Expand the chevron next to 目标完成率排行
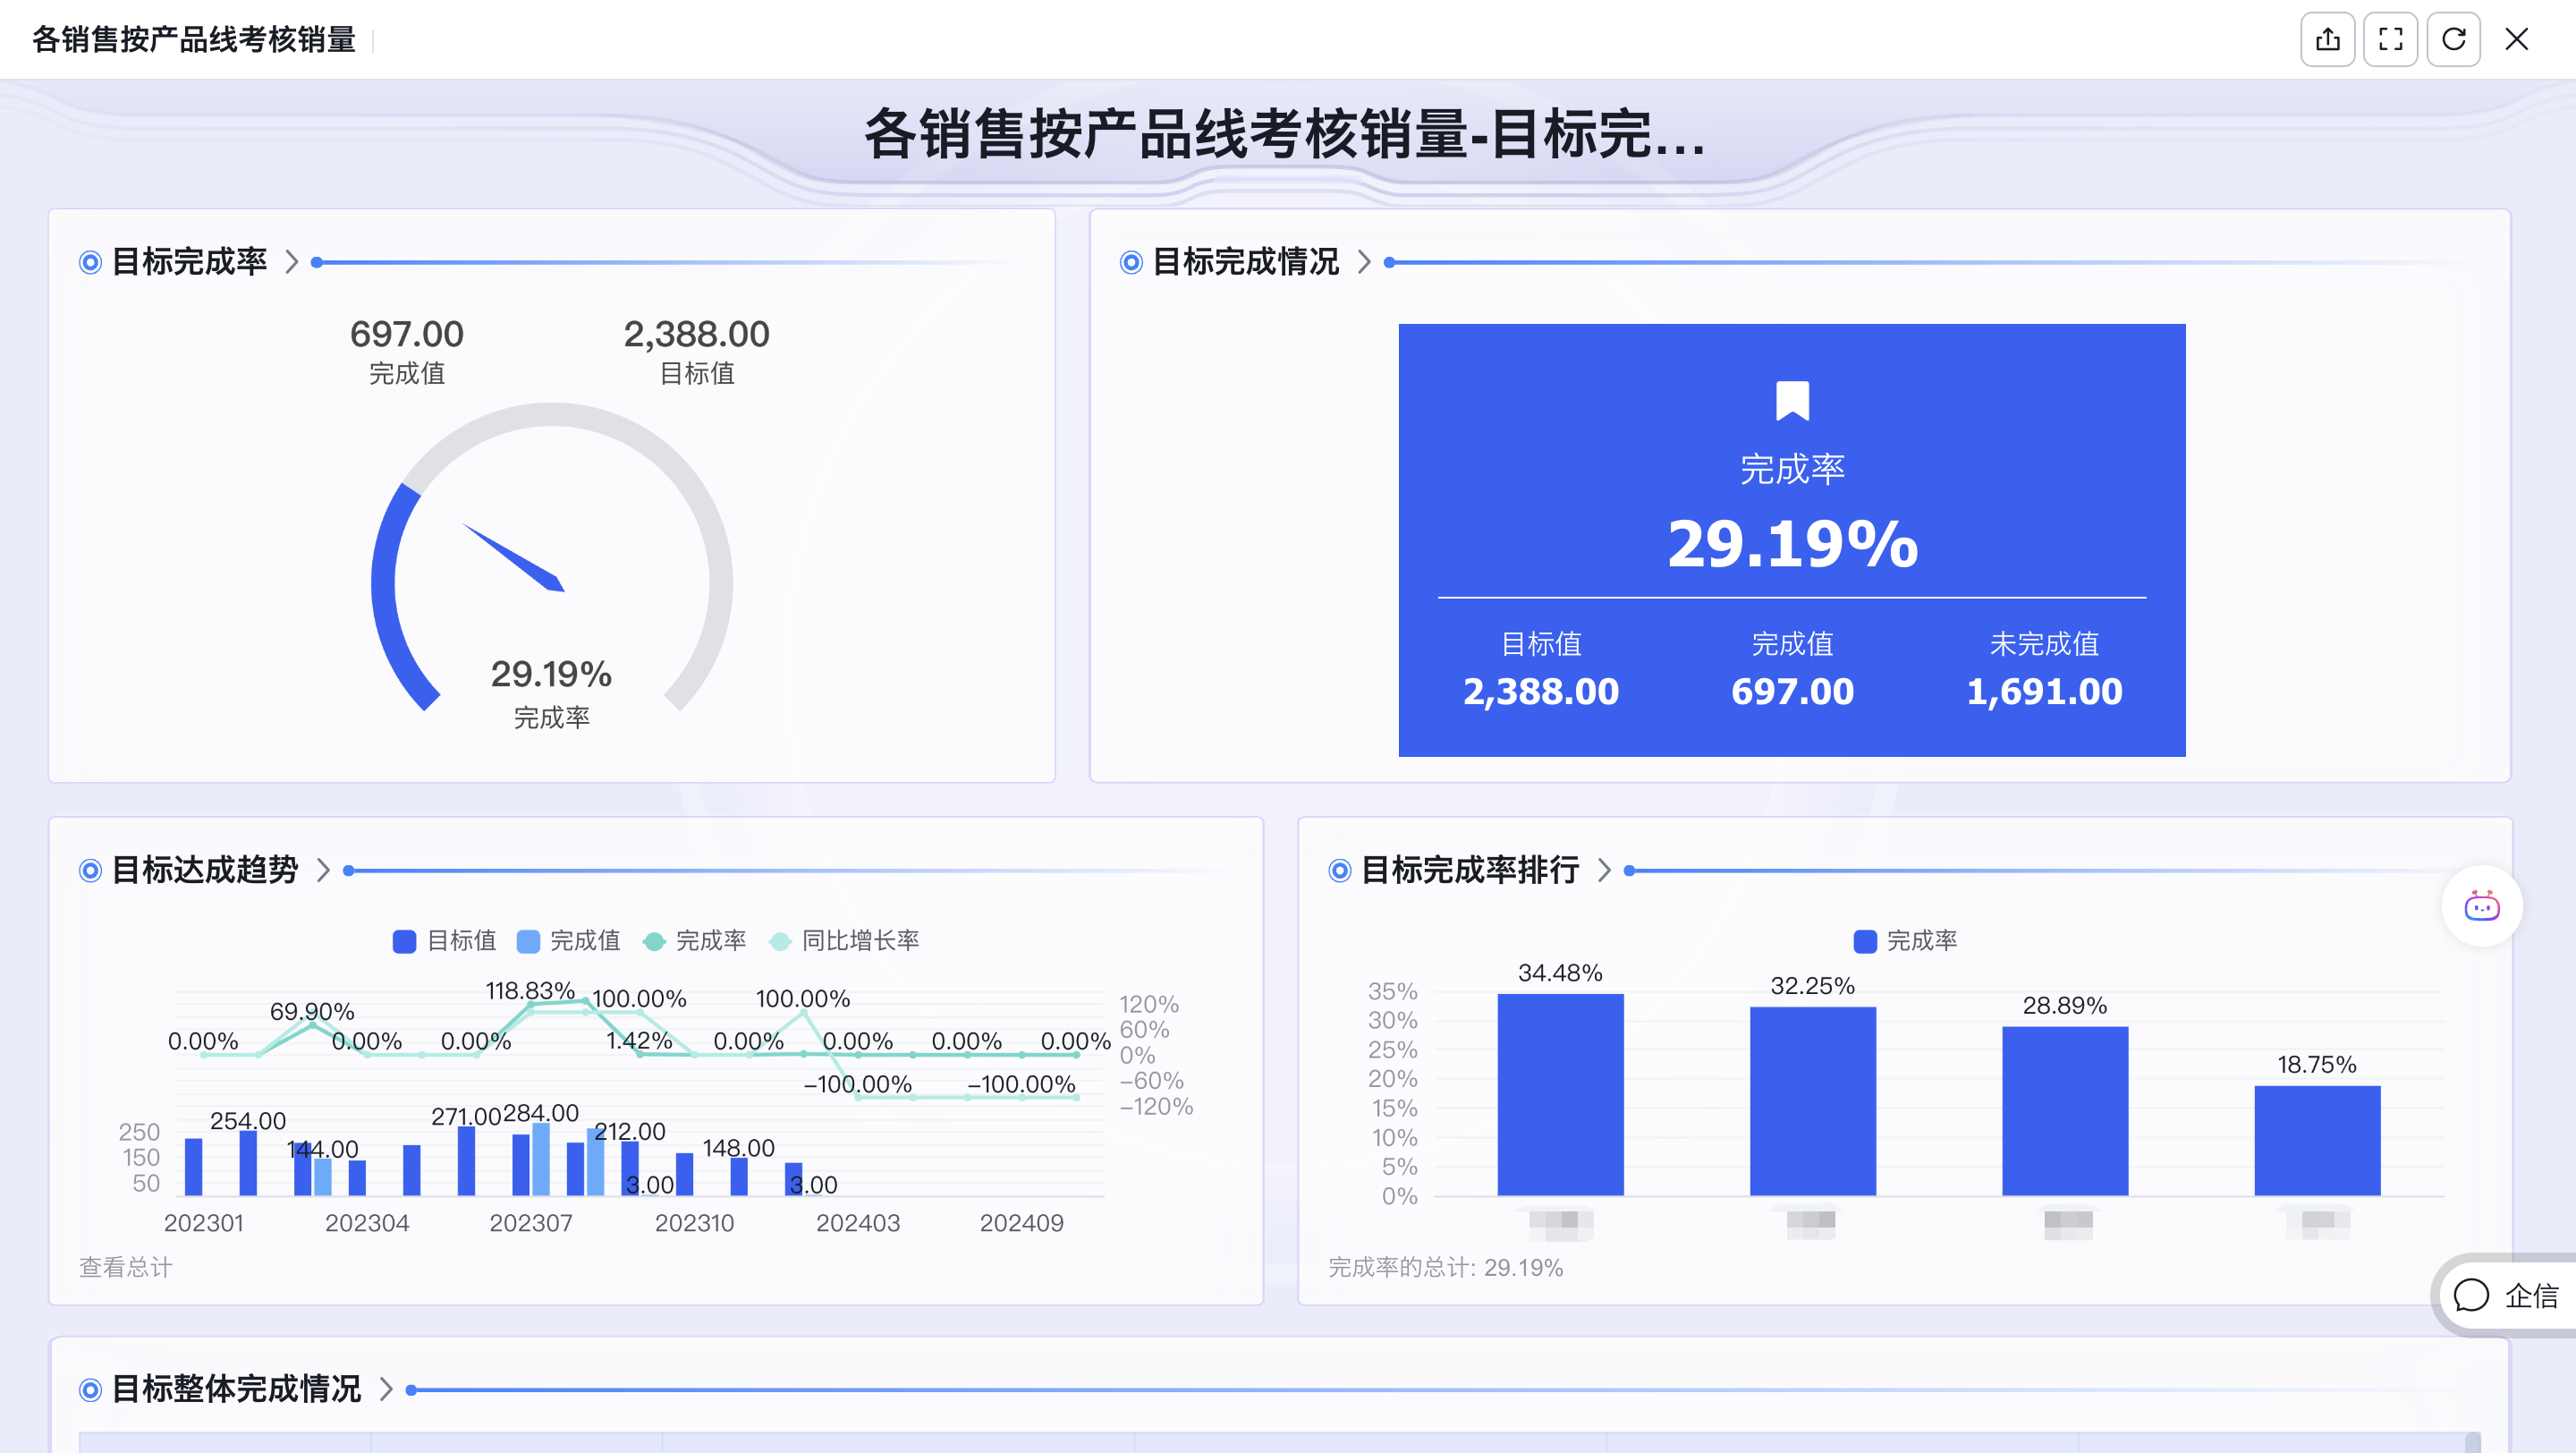 (x=1607, y=871)
